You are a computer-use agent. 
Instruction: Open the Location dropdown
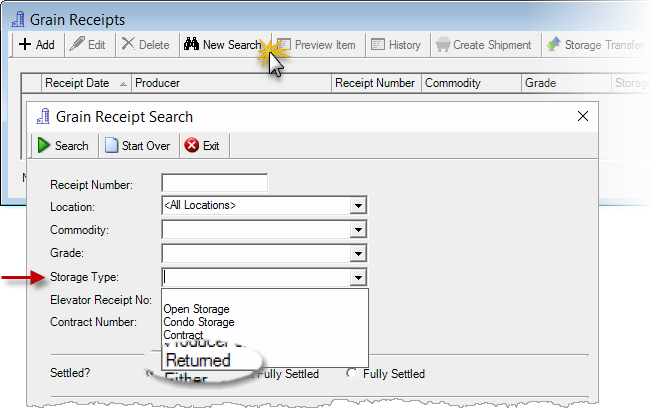click(x=358, y=206)
